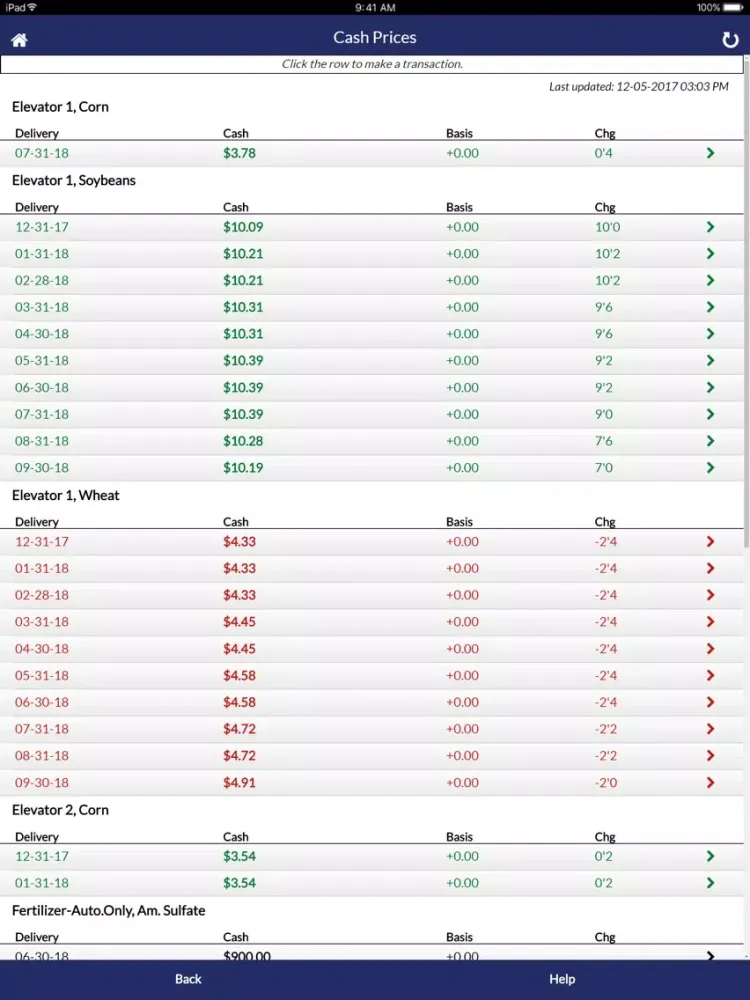Tap chevron on Soybeans 05-31-18 row
The image size is (750, 1000).
pyautogui.click(x=710, y=360)
